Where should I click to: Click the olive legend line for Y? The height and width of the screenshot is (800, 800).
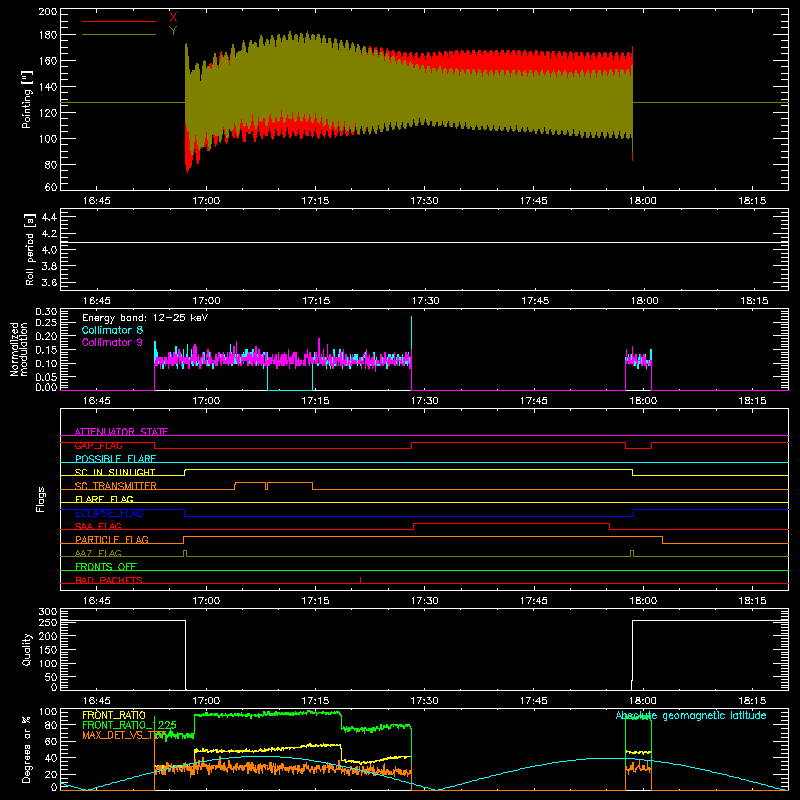[x=119, y=35]
